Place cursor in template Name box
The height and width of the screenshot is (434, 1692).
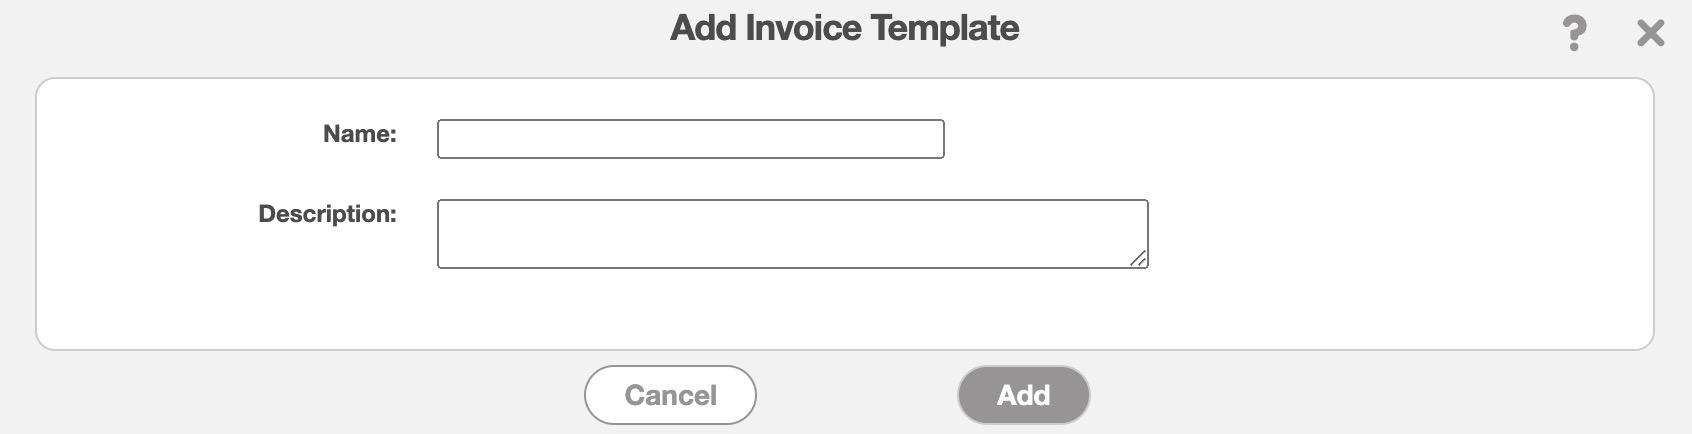690,139
